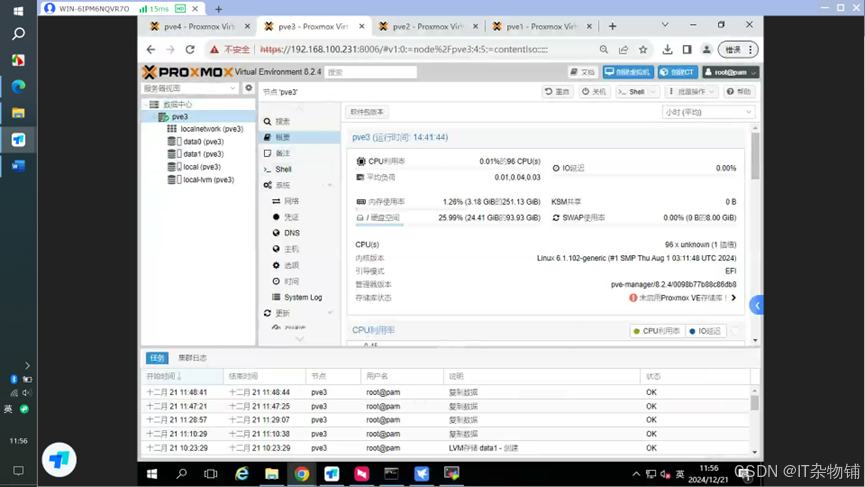Open the repository status warning arrow

point(734,298)
